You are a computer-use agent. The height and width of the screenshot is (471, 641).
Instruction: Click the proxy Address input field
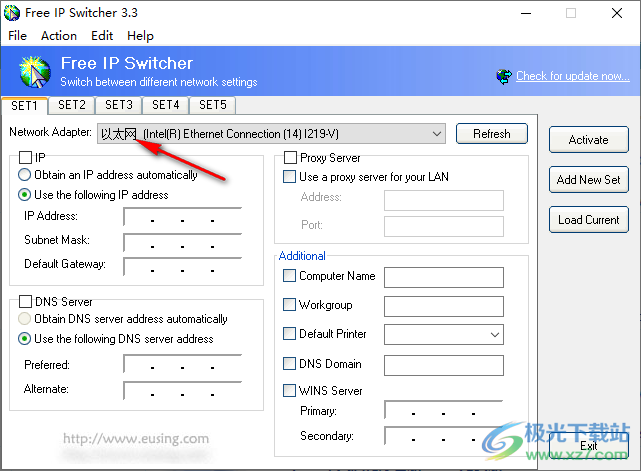tap(444, 200)
